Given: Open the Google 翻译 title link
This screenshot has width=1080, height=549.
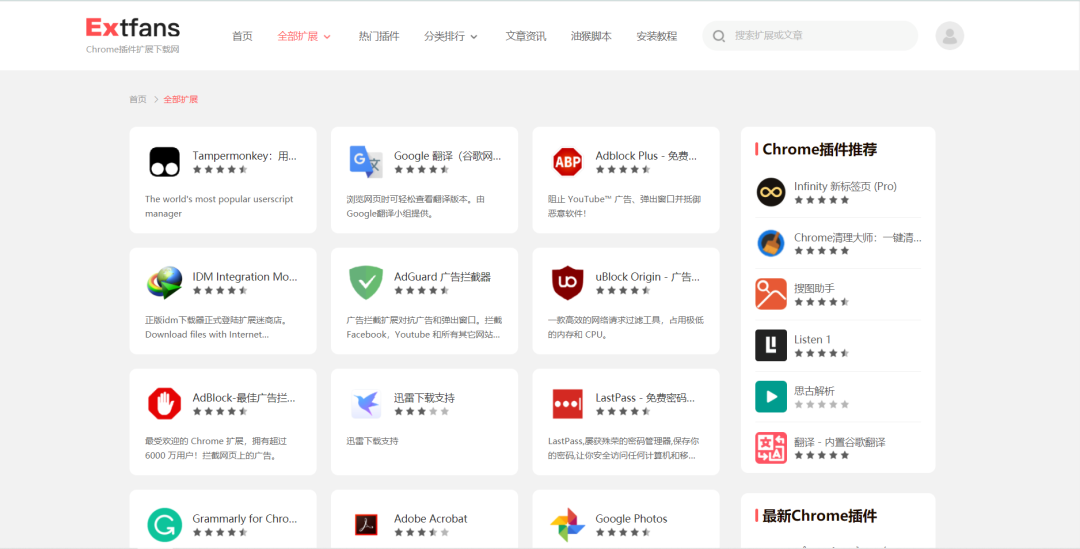Looking at the screenshot, I should tap(448, 156).
